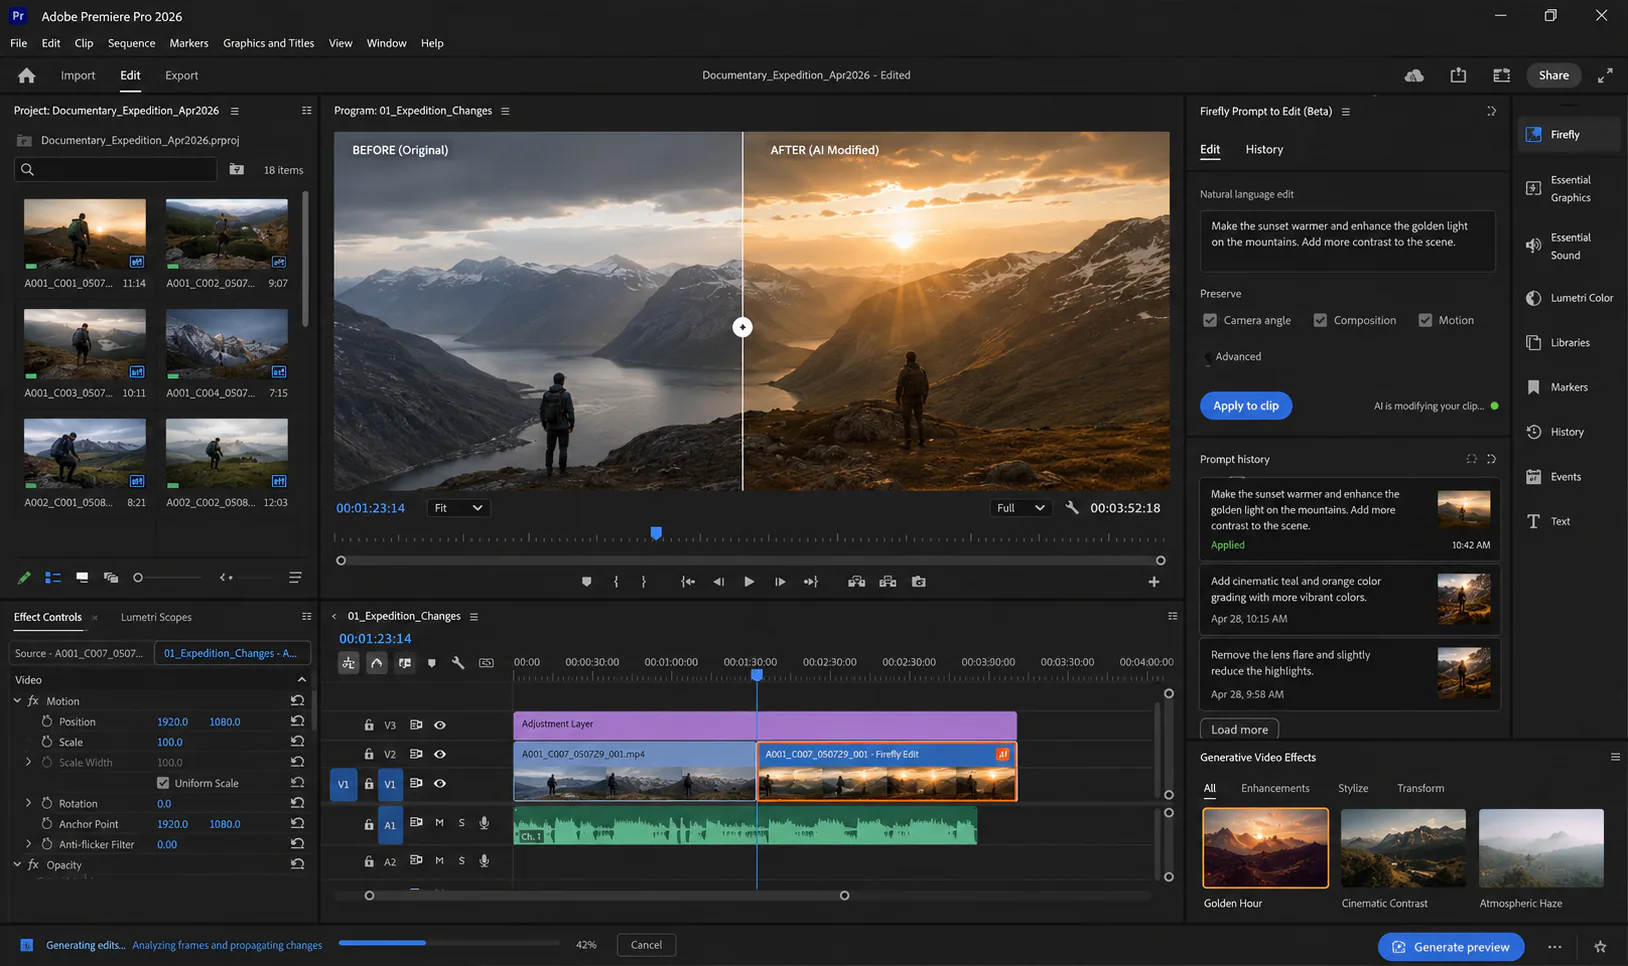Image resolution: width=1628 pixels, height=966 pixels.
Task: Open Lumetri Color panel
Action: tap(1569, 297)
